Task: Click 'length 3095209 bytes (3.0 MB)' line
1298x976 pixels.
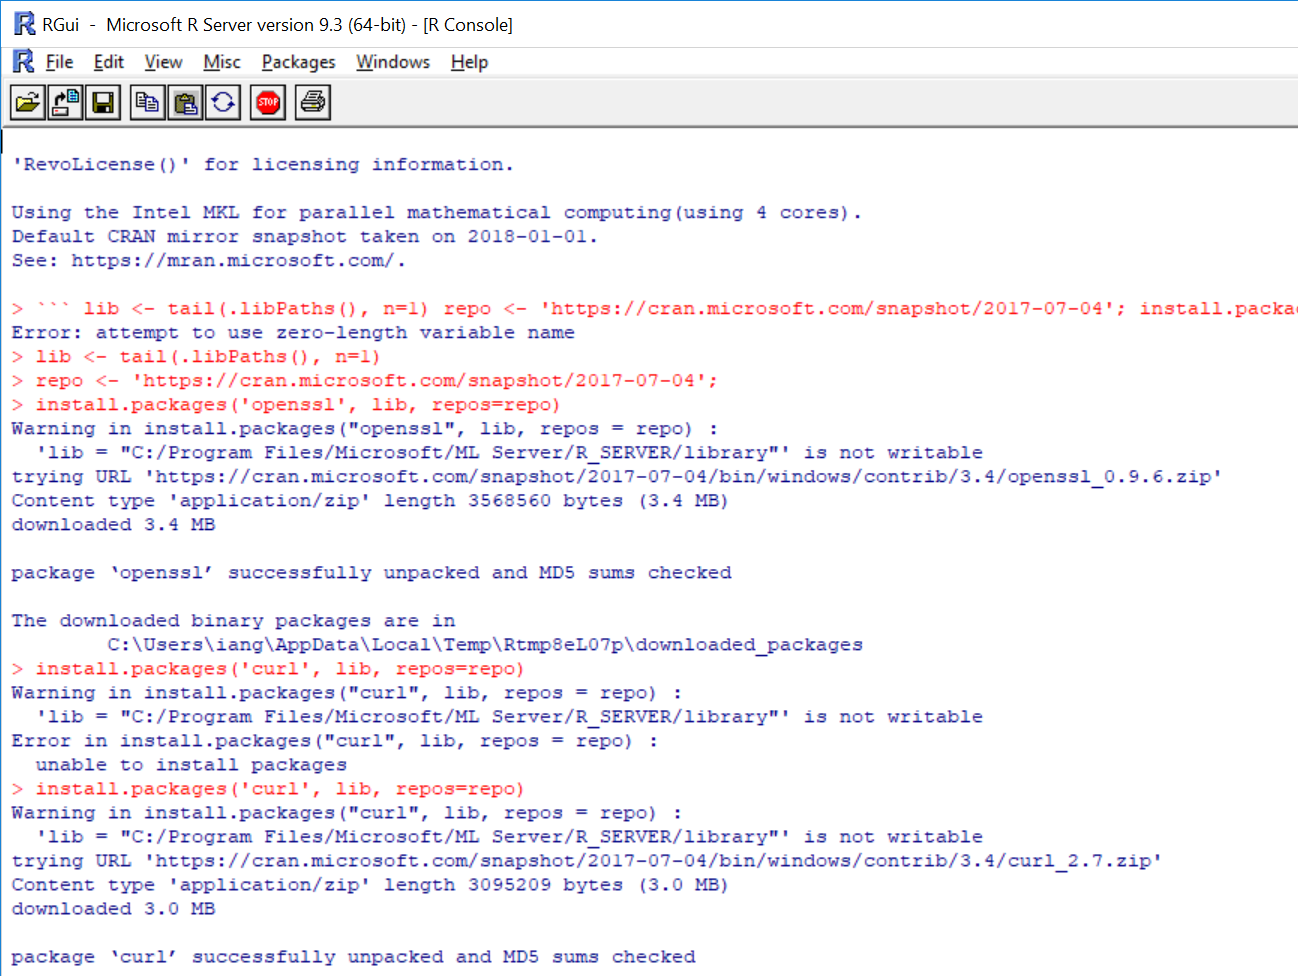Action: [x=370, y=884]
